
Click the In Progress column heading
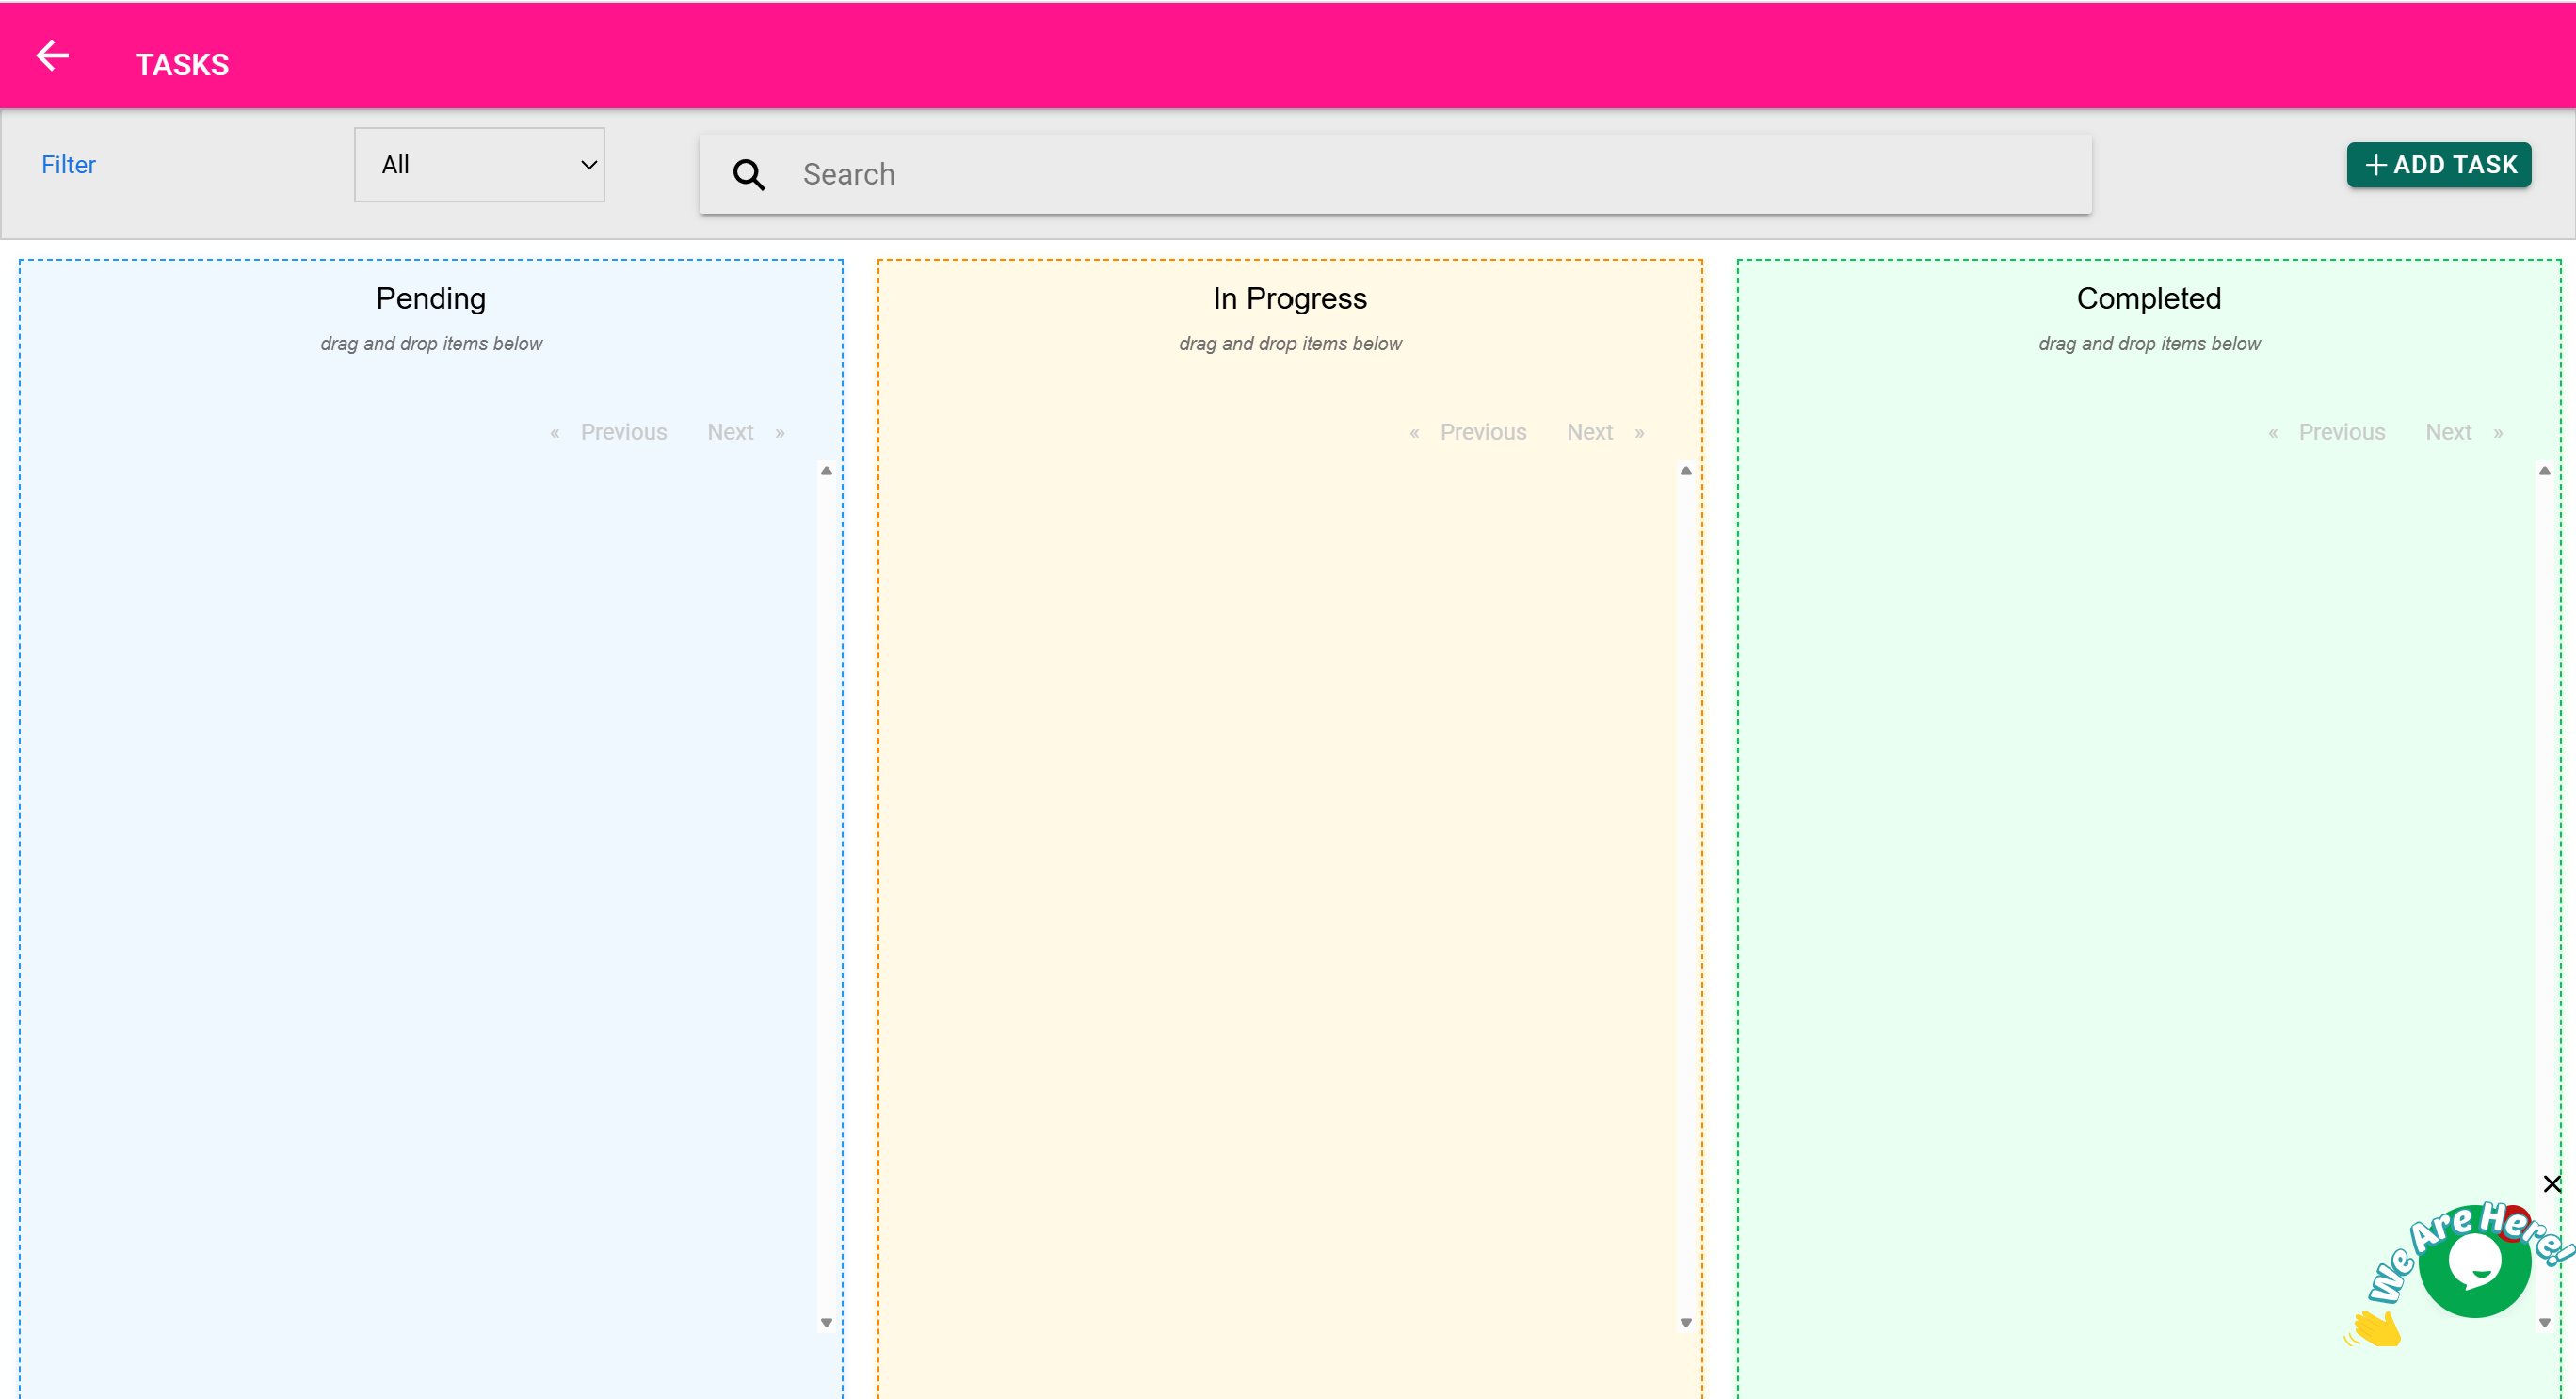pyautogui.click(x=1290, y=298)
